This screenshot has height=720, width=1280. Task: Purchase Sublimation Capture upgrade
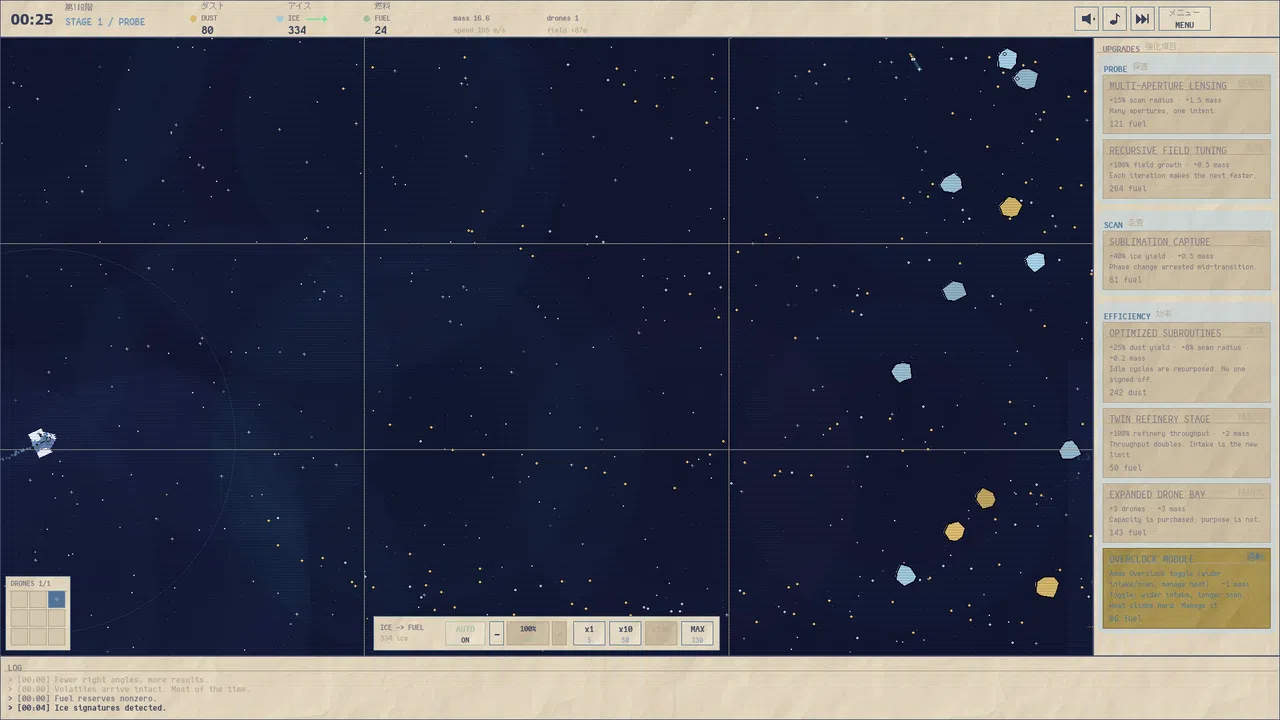pyautogui.click(x=1186, y=260)
